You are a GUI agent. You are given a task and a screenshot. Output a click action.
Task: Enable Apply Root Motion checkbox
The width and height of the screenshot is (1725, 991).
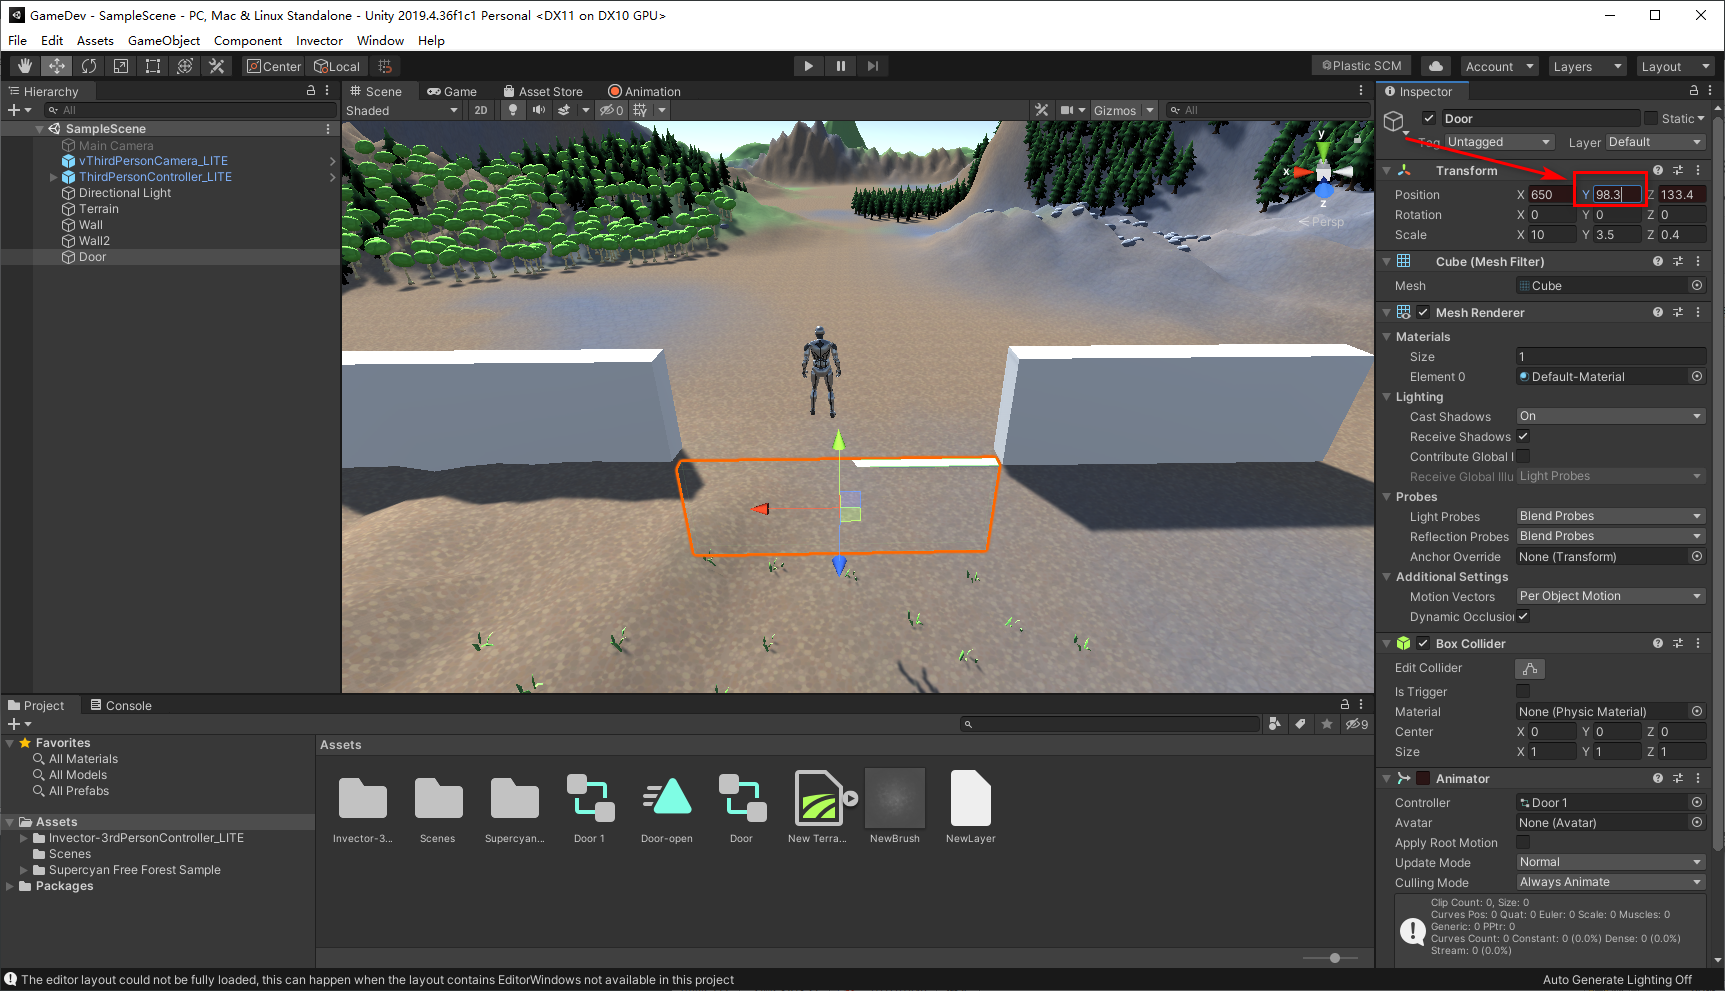(1523, 843)
